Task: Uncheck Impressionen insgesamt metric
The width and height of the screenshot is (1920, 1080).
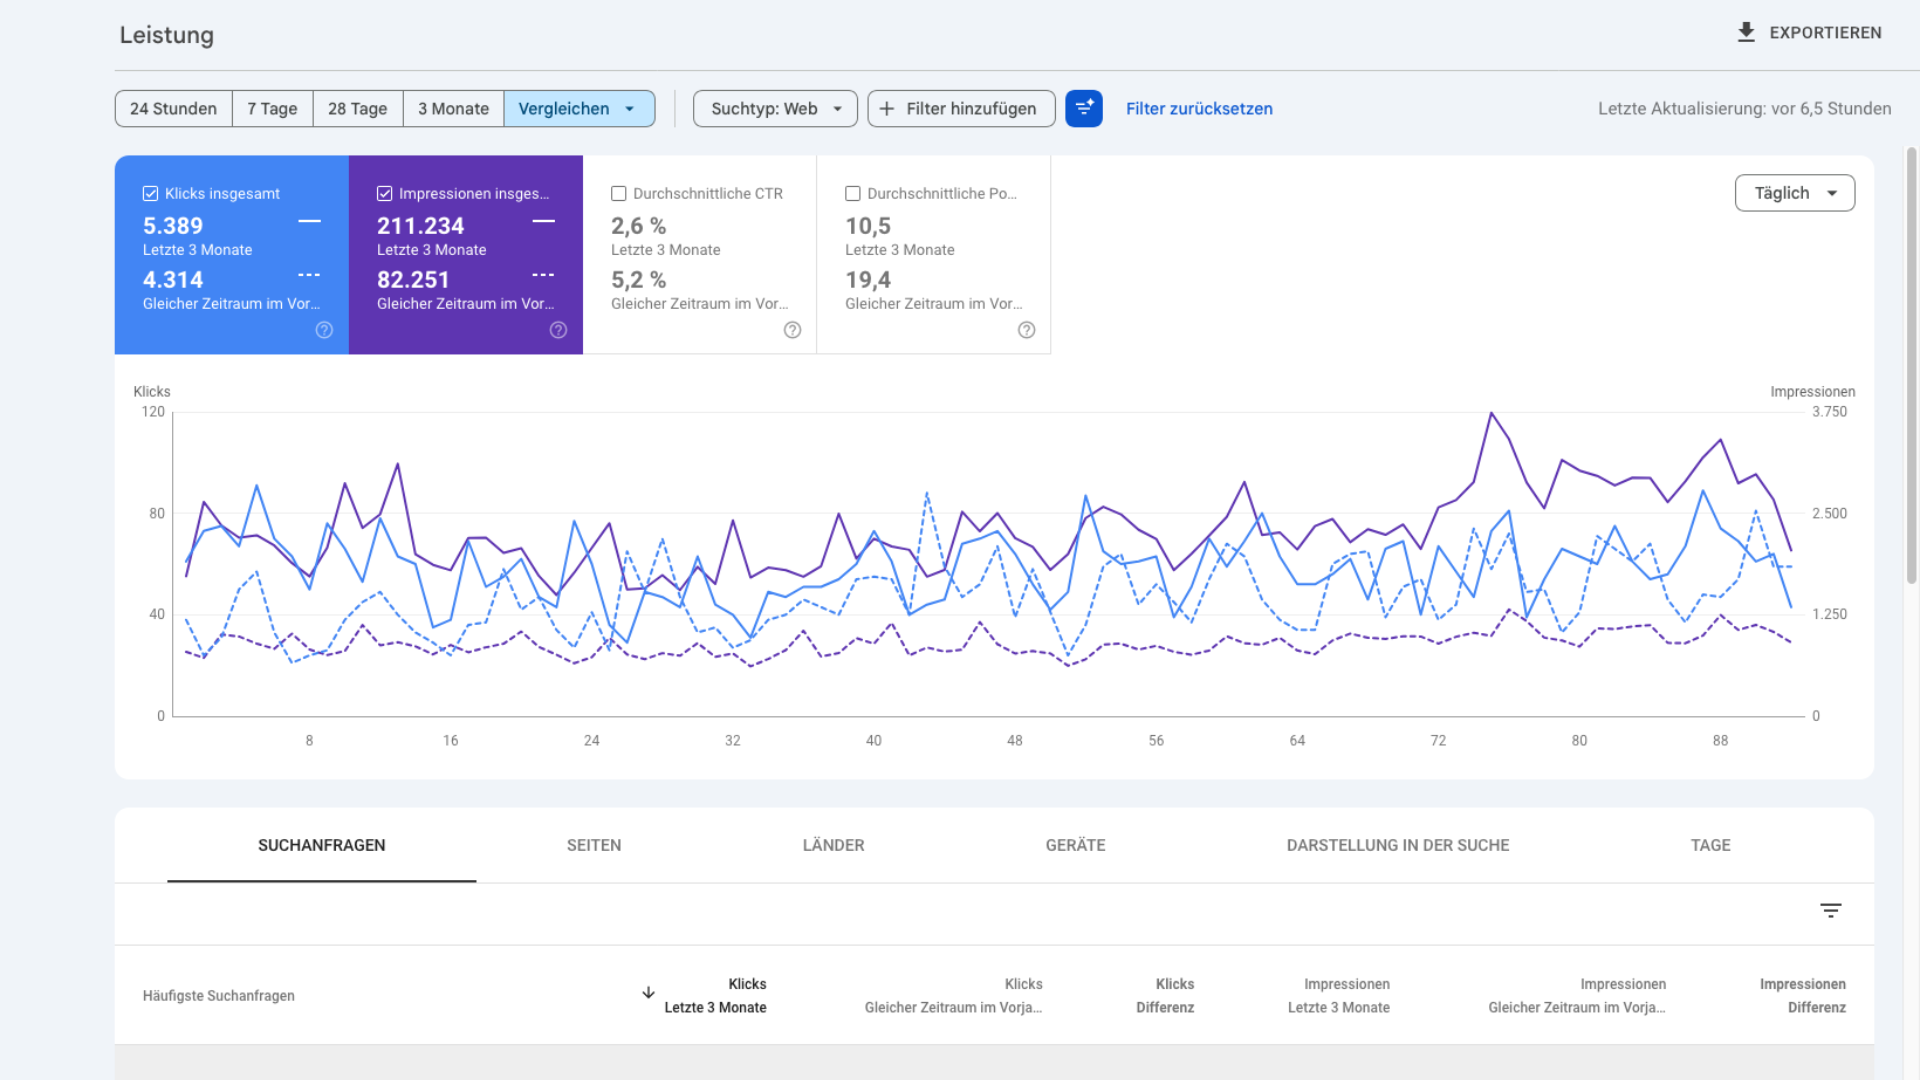Action: (x=384, y=193)
